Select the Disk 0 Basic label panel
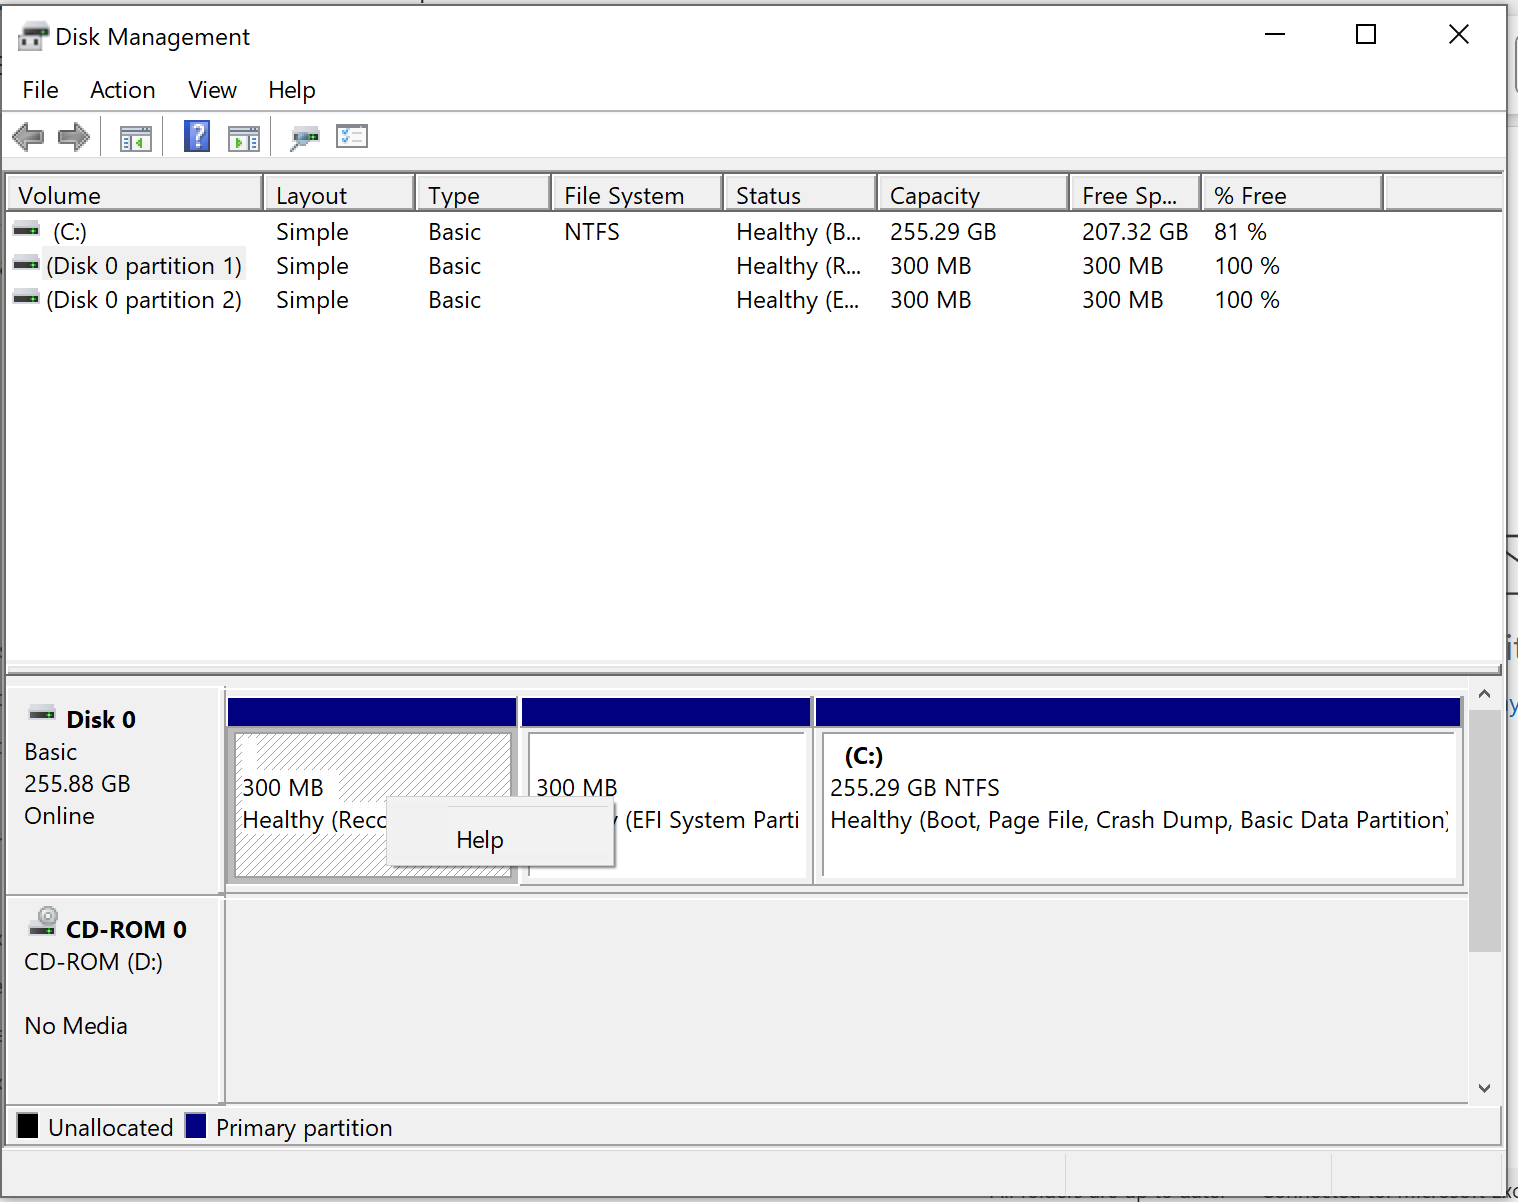Viewport: 1518px width, 1202px height. click(x=114, y=790)
